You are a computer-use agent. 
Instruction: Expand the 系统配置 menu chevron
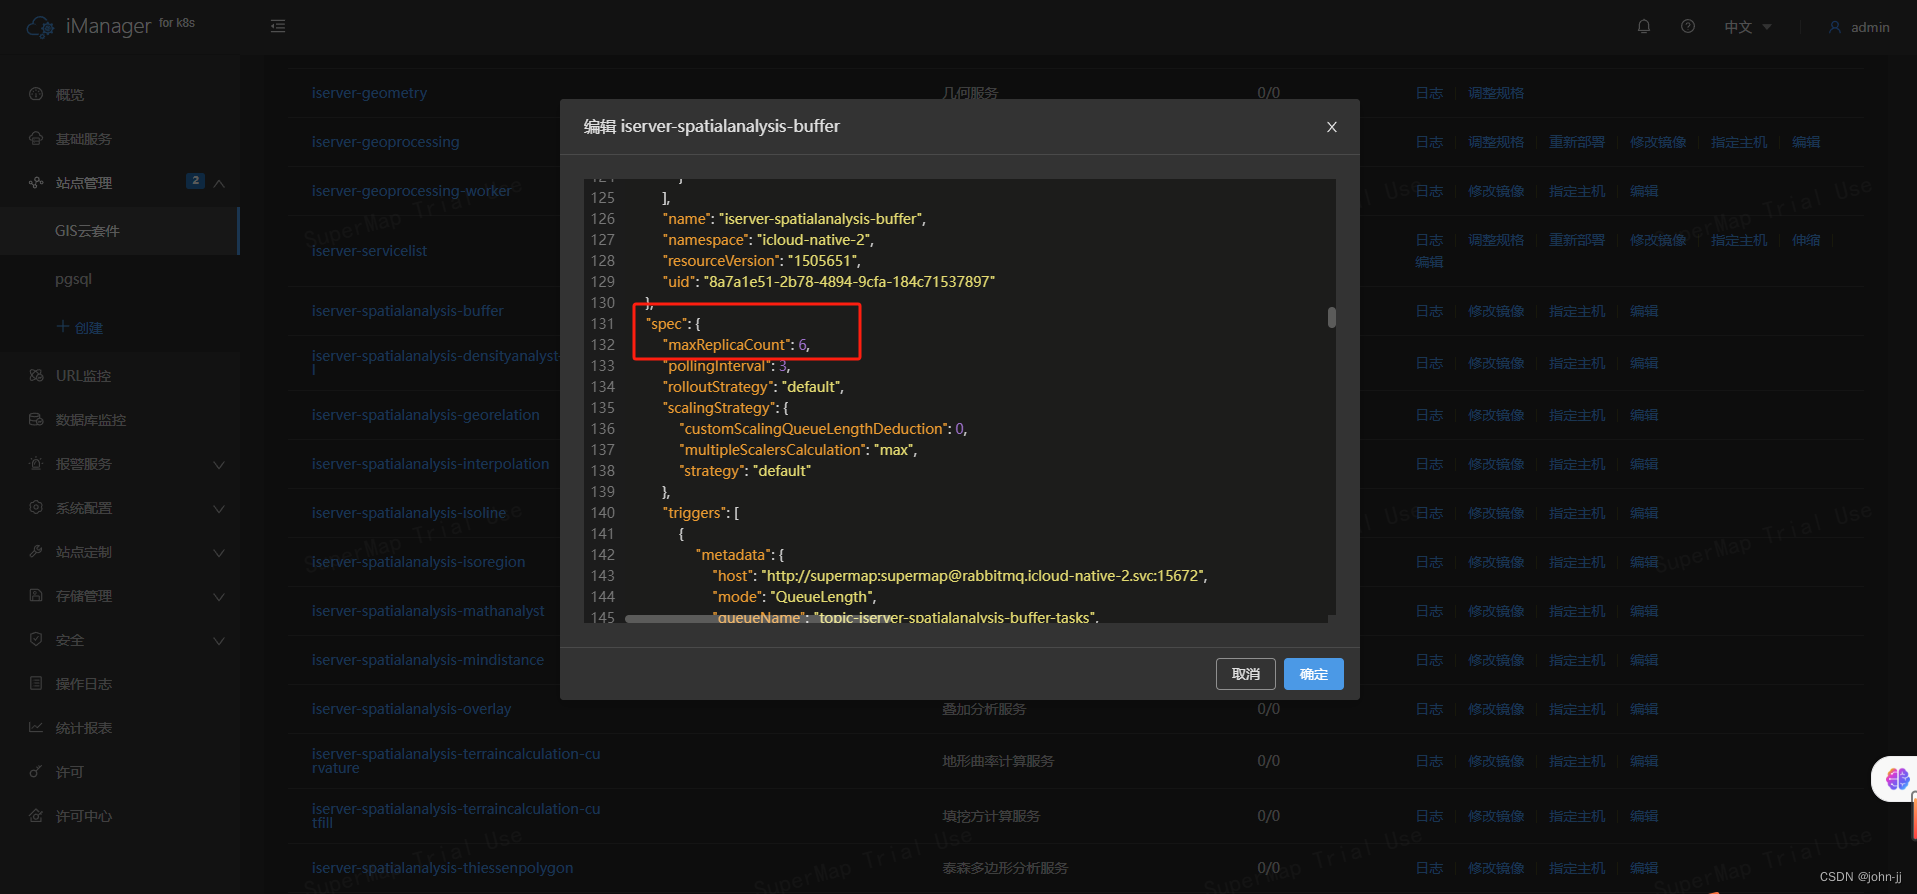(x=219, y=509)
